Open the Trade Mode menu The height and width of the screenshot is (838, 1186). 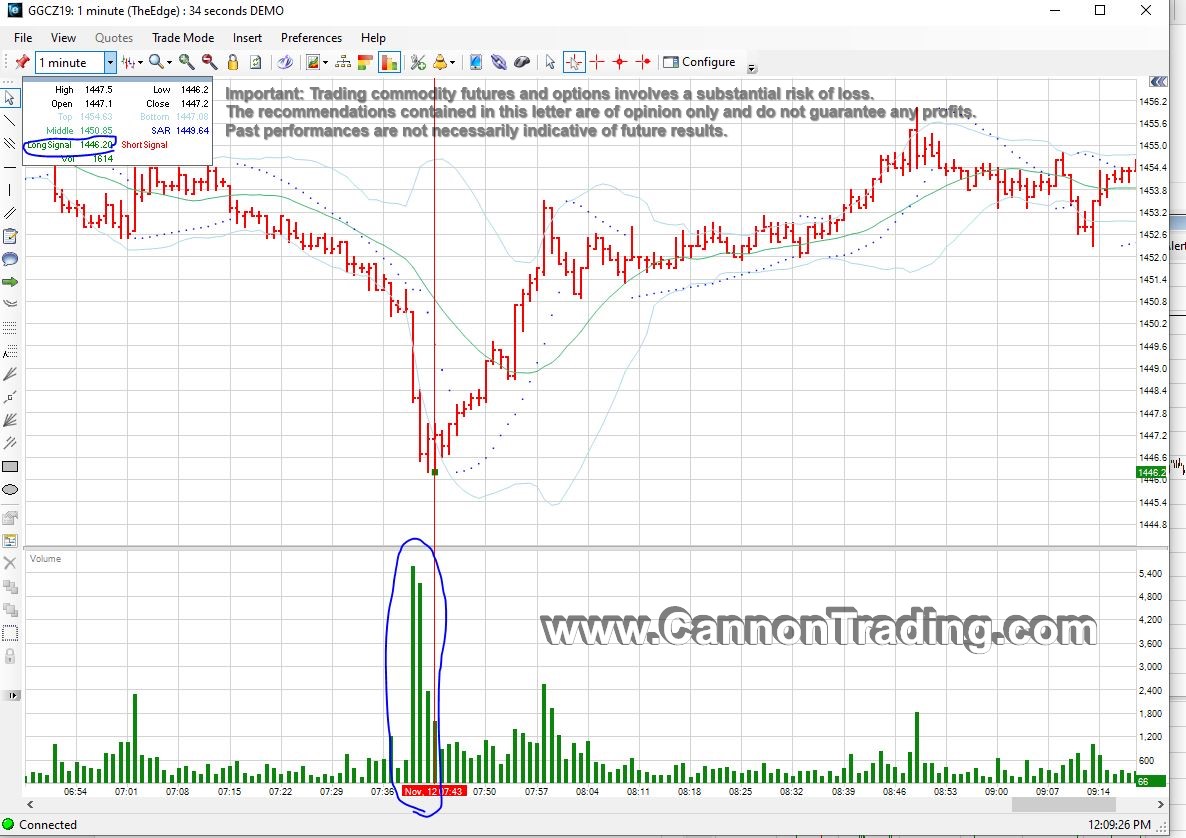pos(182,38)
